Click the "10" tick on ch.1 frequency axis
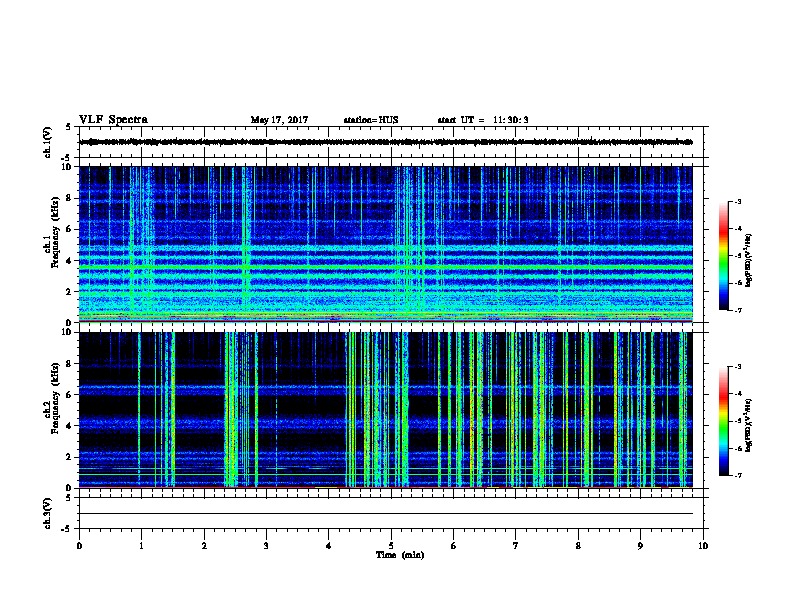The image size is (792, 612). [x=68, y=167]
